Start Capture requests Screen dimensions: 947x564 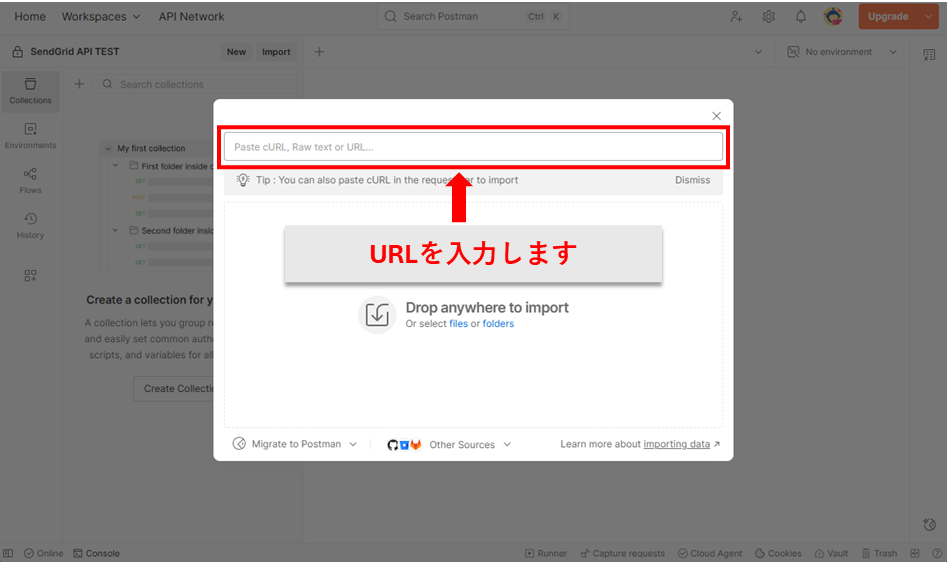click(x=622, y=553)
